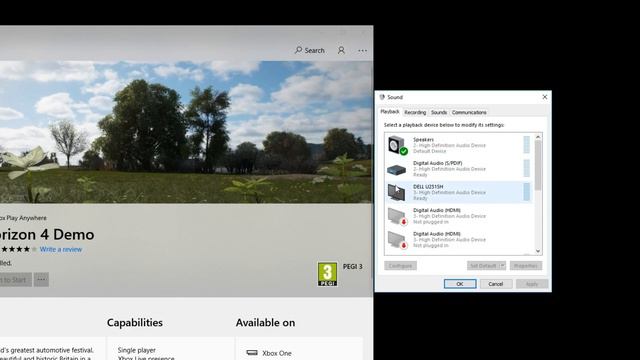Open the Store header's three-dot menu
The height and width of the screenshot is (360, 640).
(362, 51)
